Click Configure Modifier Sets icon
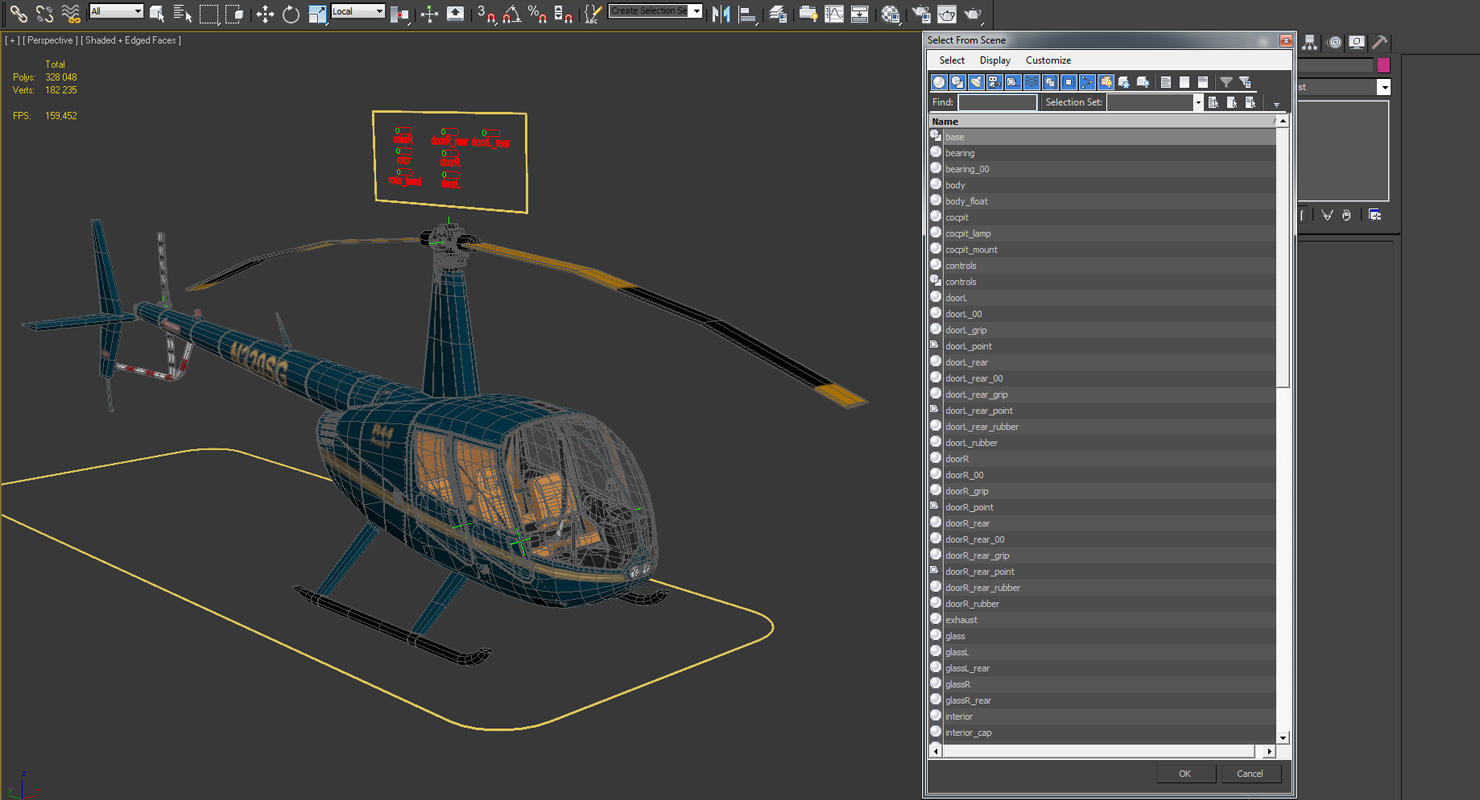The height and width of the screenshot is (800, 1480). 1375,215
